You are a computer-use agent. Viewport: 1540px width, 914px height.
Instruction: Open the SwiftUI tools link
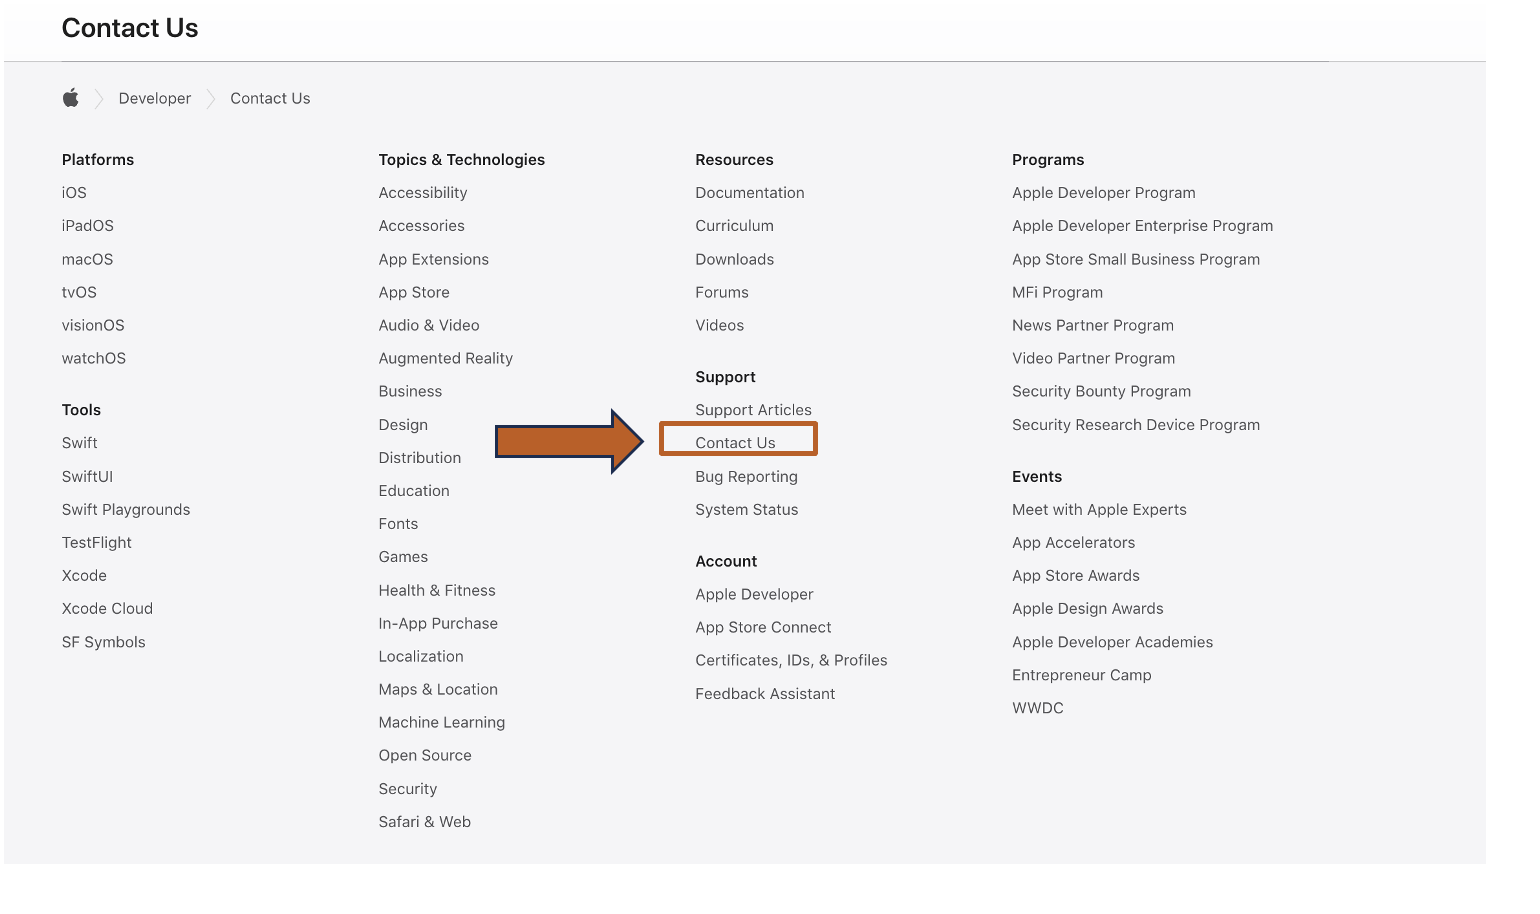click(87, 477)
